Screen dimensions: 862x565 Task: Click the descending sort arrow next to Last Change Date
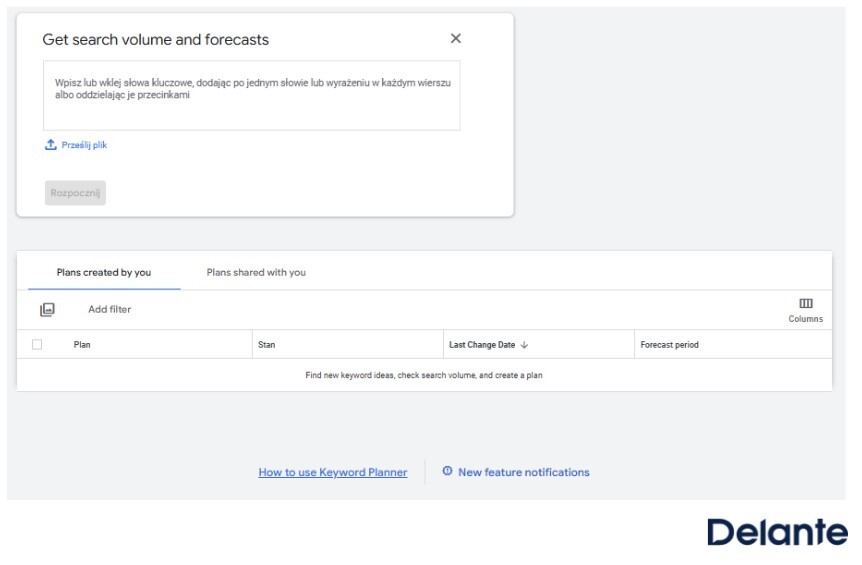(524, 345)
